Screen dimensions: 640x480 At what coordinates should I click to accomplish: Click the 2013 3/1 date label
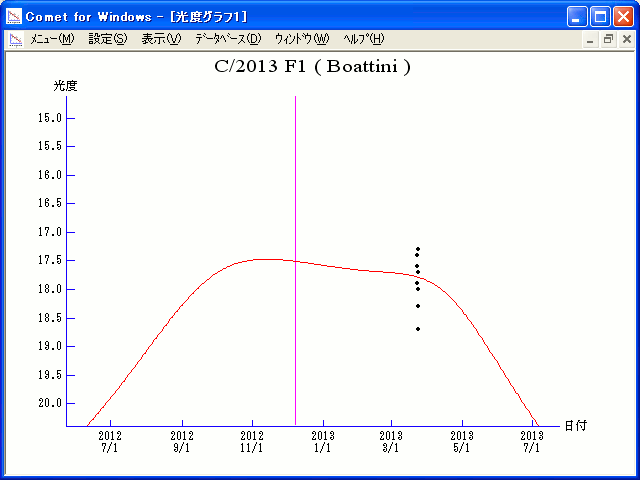click(391, 442)
